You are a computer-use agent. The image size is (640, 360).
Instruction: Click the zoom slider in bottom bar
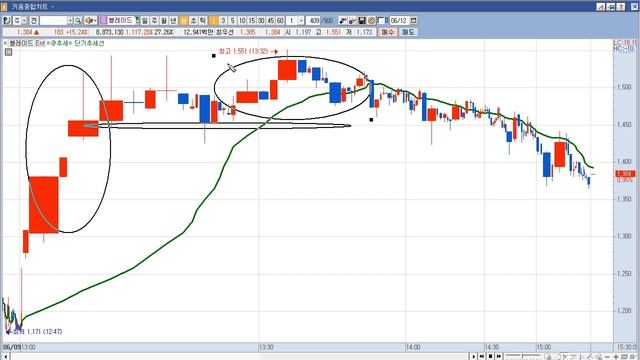coord(523,356)
